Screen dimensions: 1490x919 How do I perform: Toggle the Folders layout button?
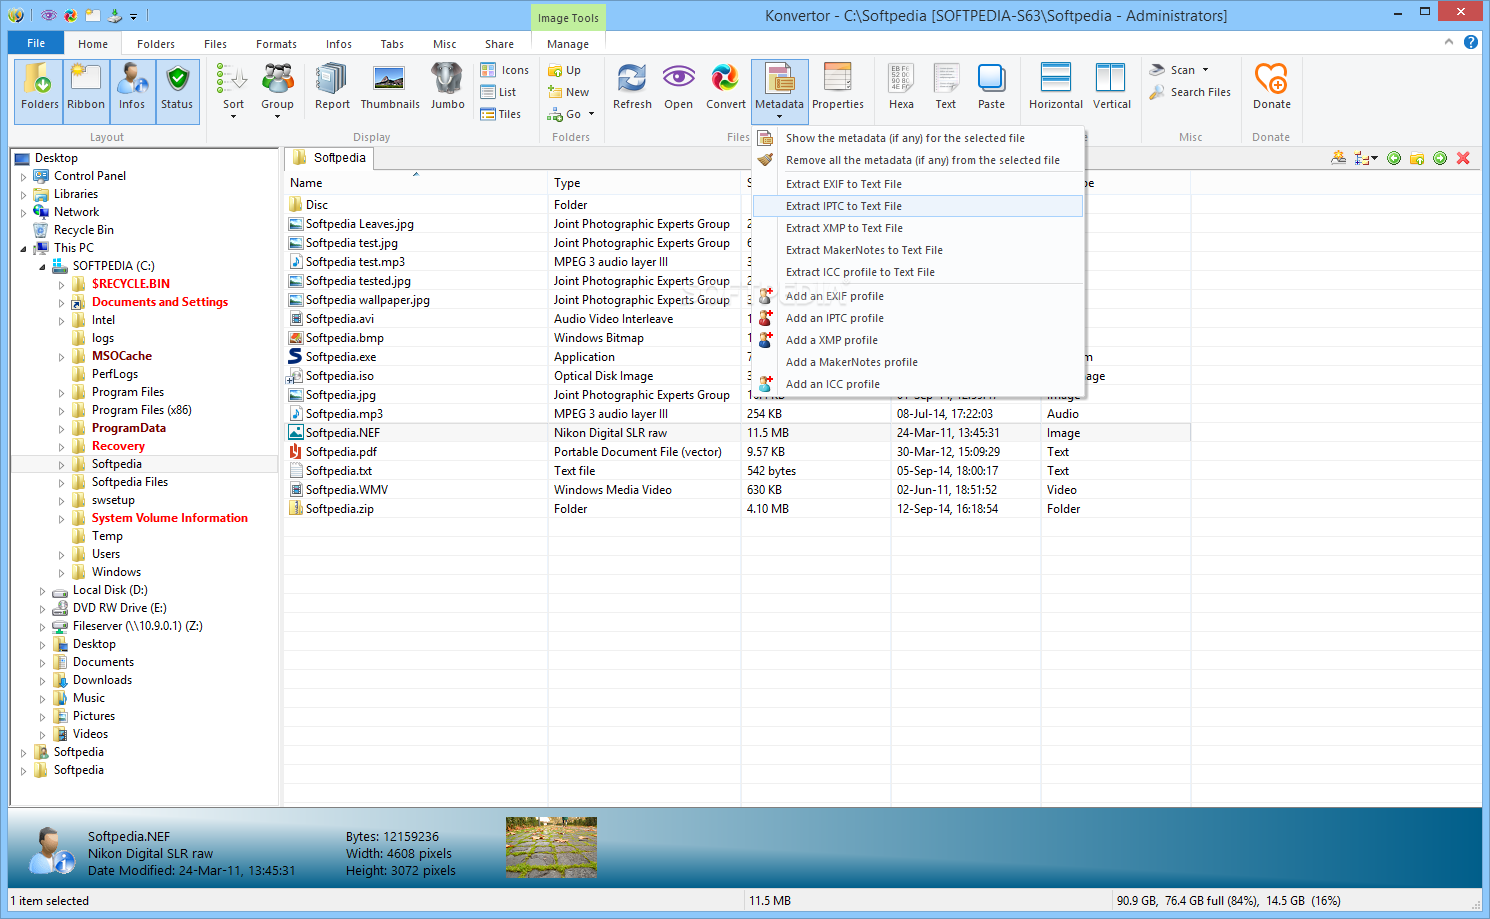40,90
